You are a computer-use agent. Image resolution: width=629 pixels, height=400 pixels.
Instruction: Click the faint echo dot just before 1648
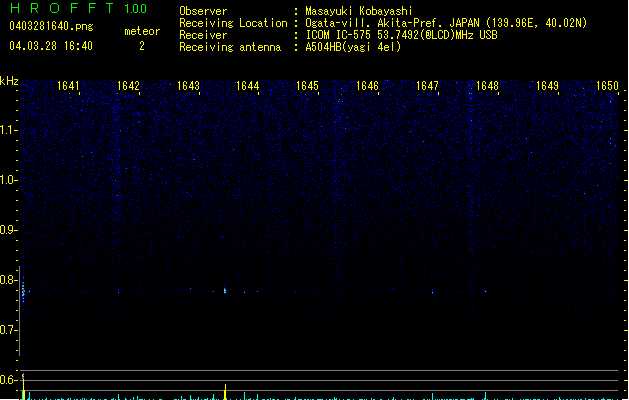click(485, 291)
